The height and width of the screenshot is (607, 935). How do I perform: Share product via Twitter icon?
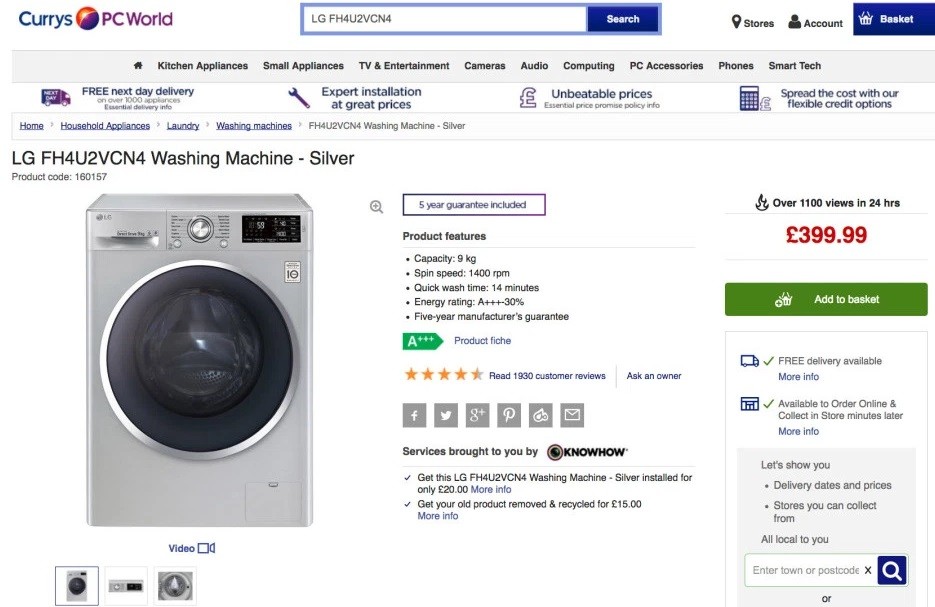(446, 415)
